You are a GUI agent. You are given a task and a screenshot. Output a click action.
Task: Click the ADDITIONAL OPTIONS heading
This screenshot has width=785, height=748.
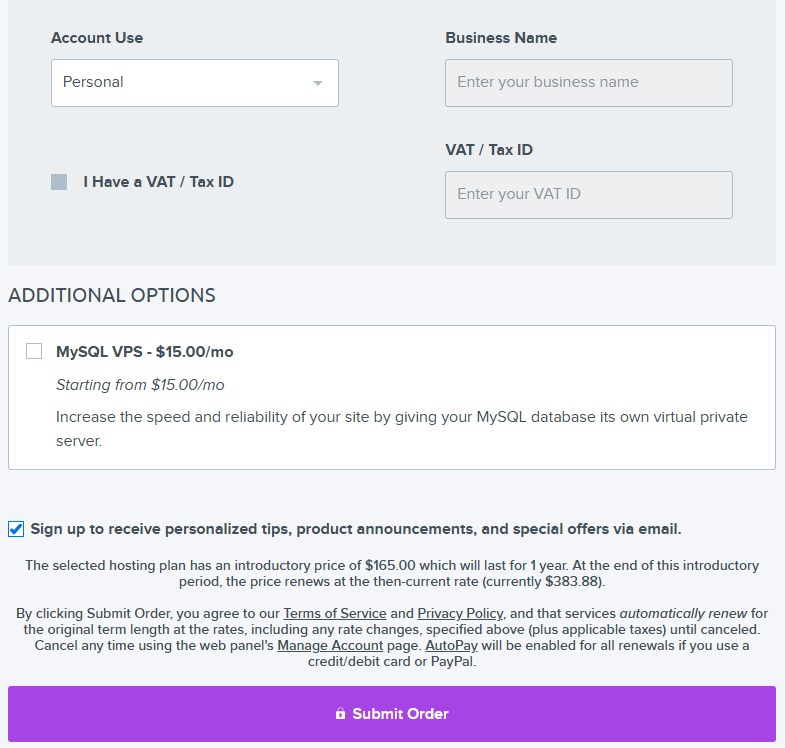click(x=112, y=295)
